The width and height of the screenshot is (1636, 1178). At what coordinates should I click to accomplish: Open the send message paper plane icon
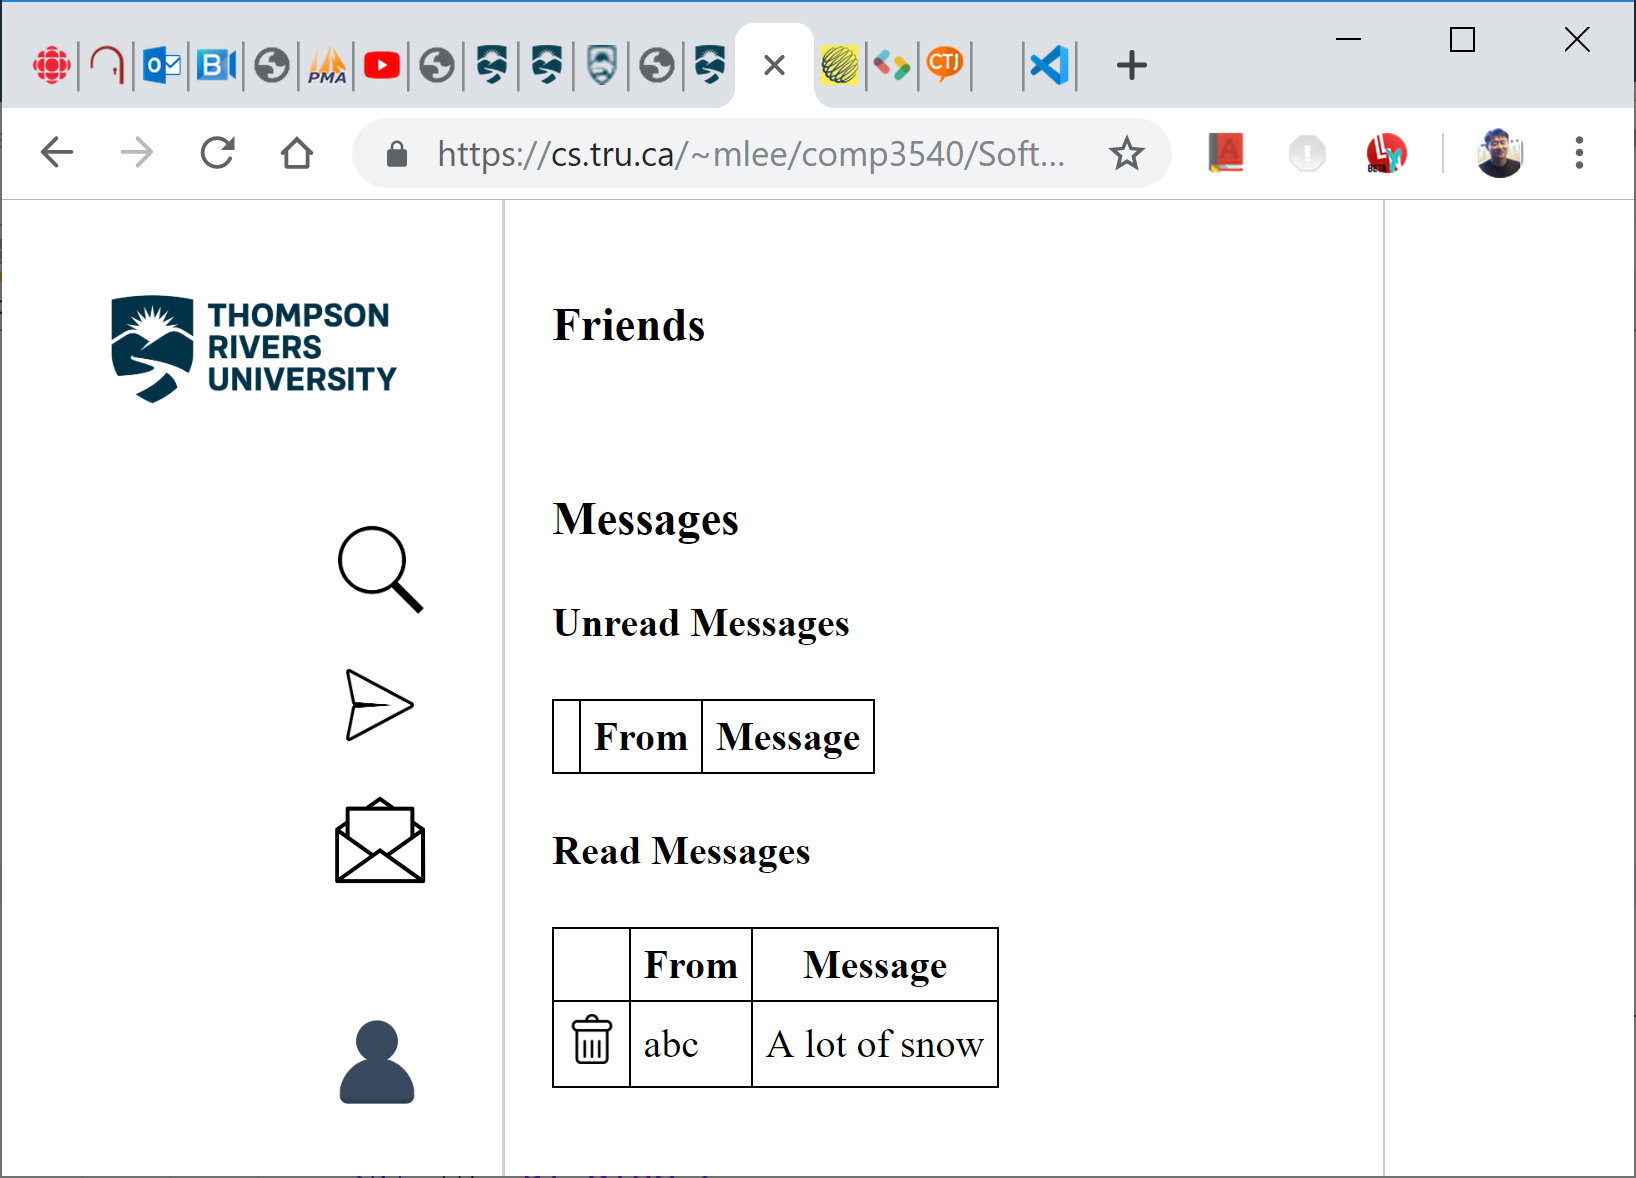point(378,705)
